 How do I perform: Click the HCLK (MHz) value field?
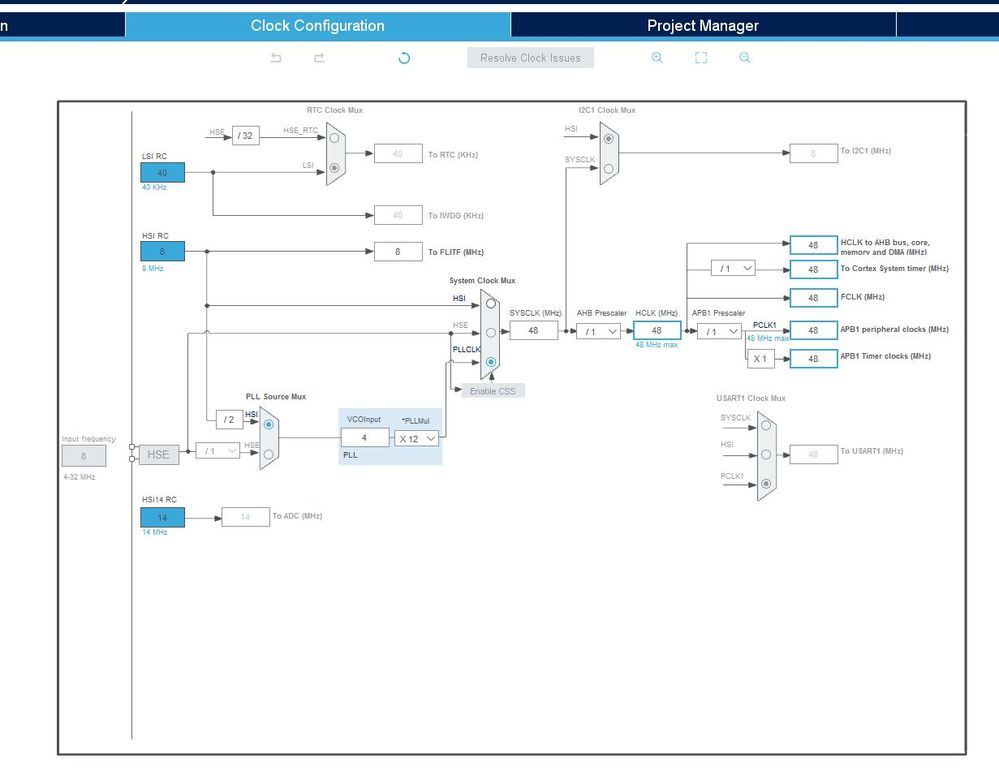point(657,331)
